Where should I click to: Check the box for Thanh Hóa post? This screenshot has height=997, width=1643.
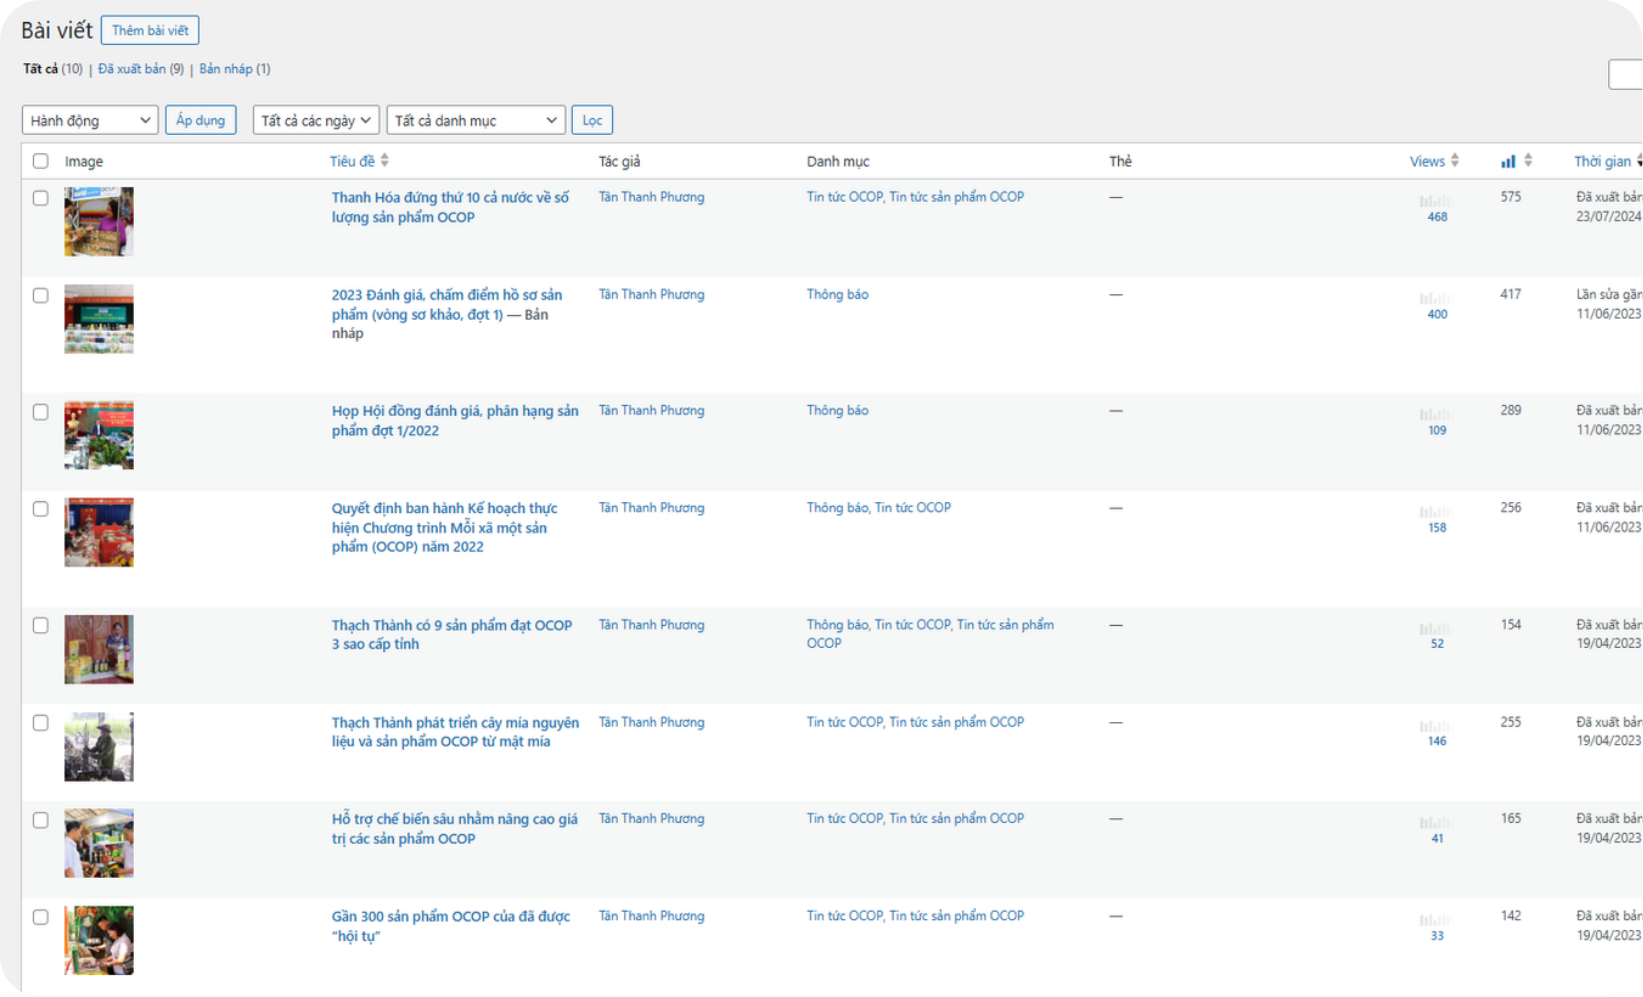click(40, 198)
